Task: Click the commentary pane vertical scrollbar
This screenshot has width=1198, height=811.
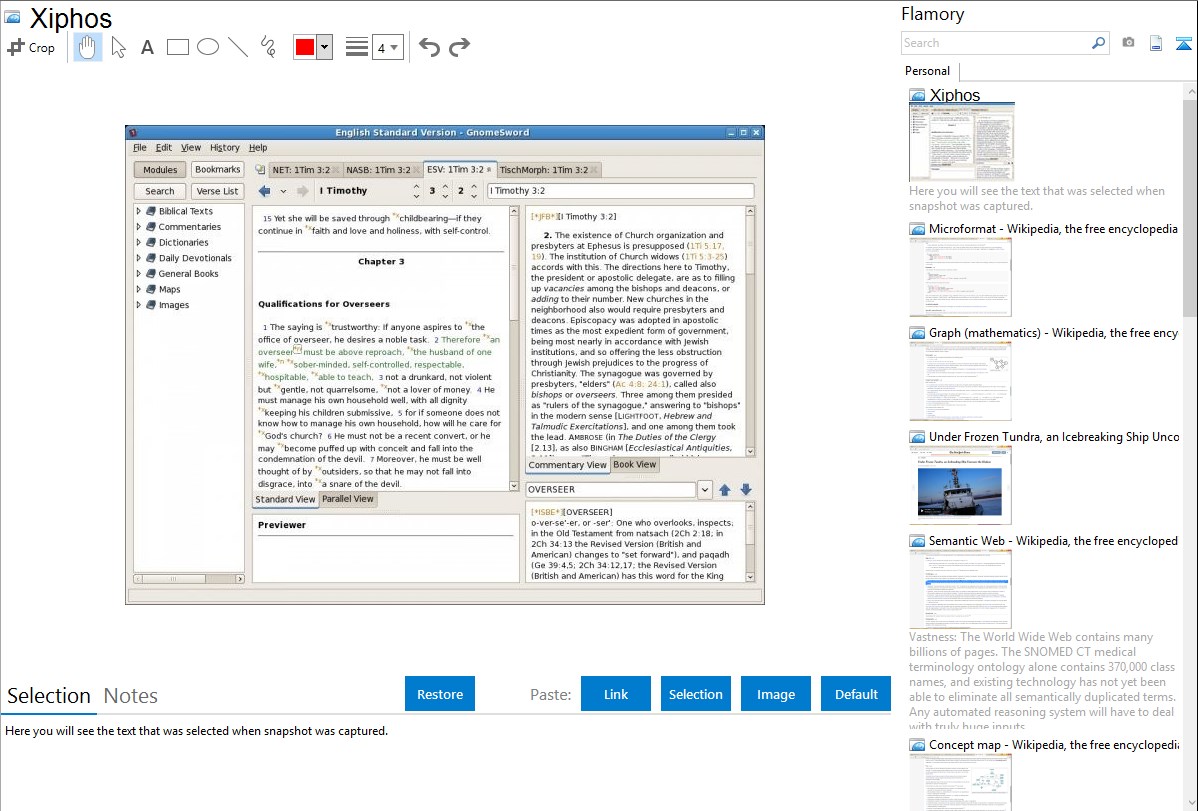Action: pos(750,330)
